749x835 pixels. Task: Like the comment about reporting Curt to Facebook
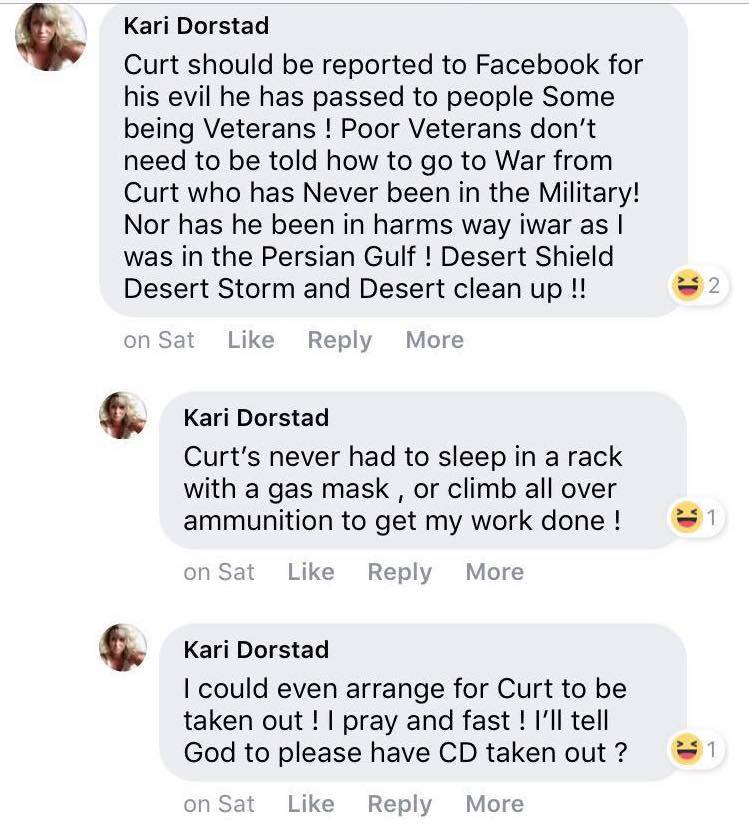pos(251,340)
